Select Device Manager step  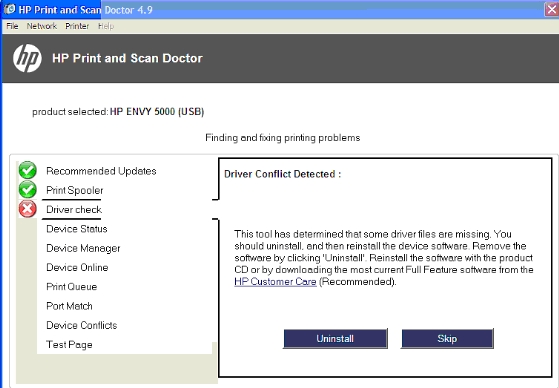(x=83, y=248)
